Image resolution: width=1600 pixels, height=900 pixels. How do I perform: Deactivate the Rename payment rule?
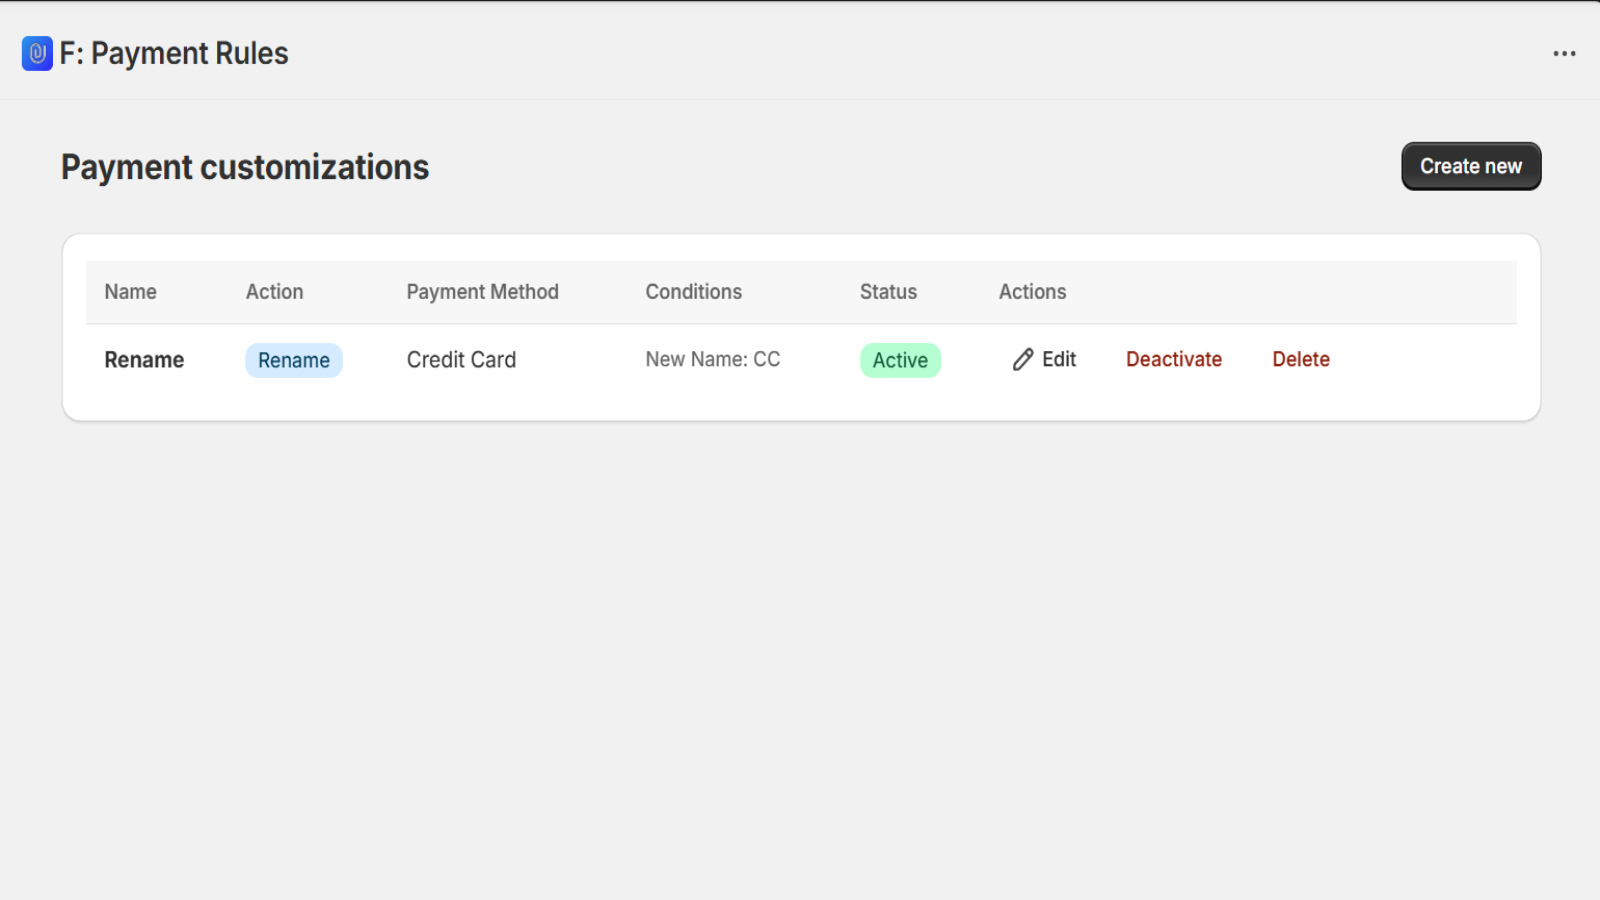point(1173,360)
